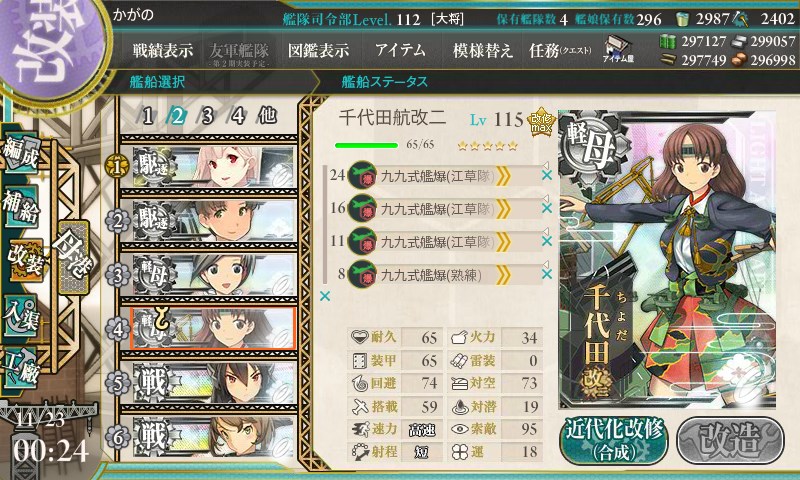Click the 母港 home port icon

click(x=73, y=257)
